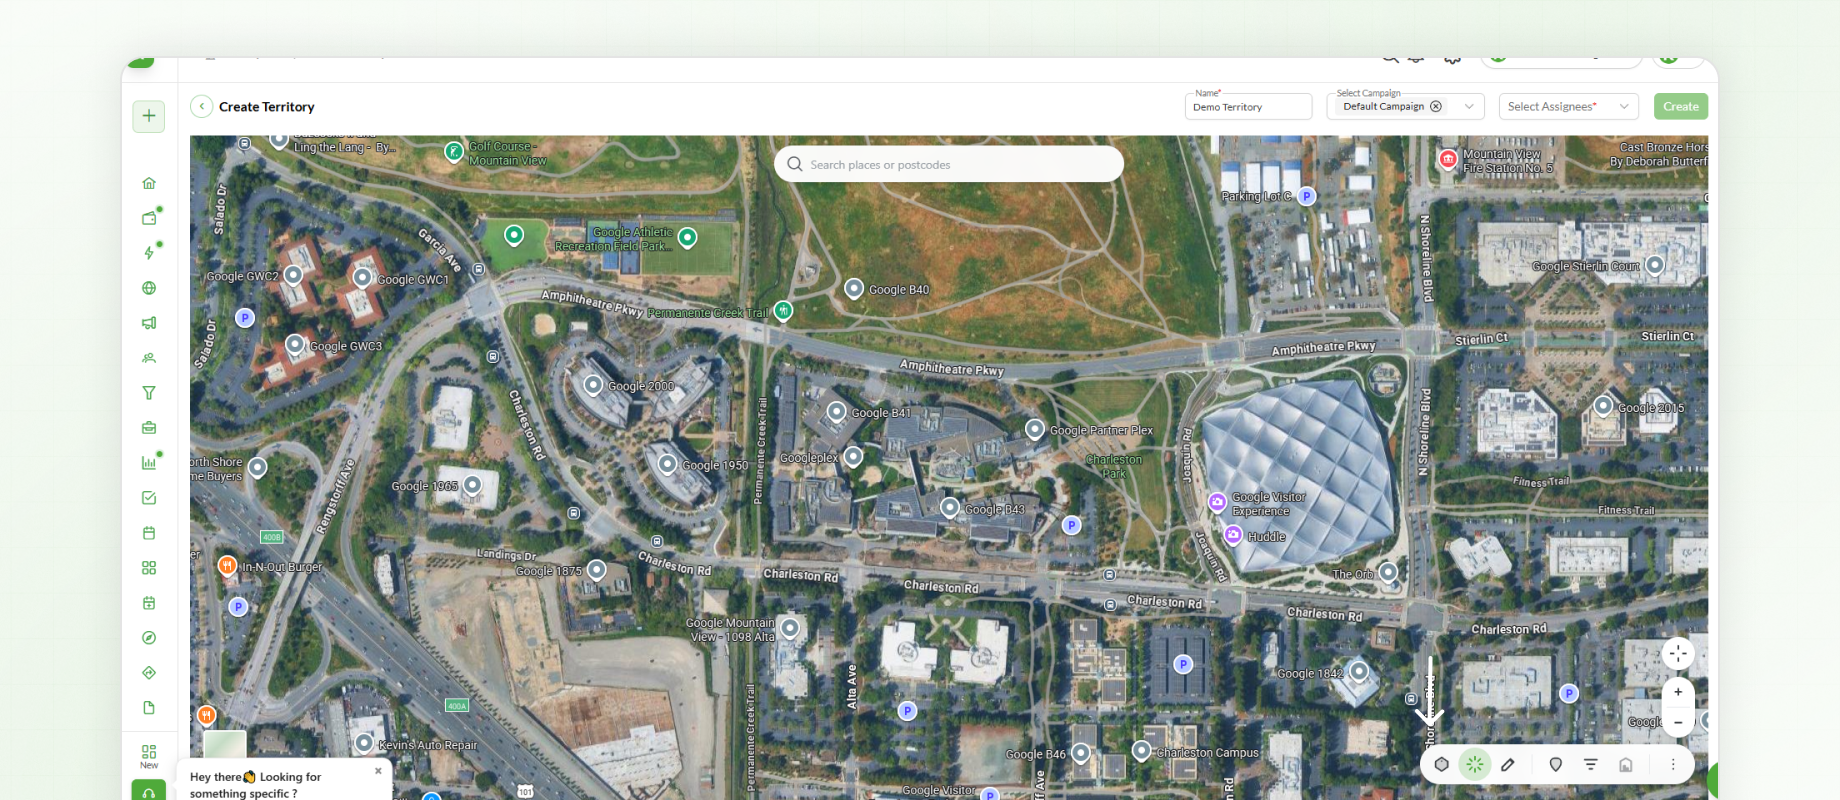
Task: Click the territory Name input field
Action: pyautogui.click(x=1249, y=107)
